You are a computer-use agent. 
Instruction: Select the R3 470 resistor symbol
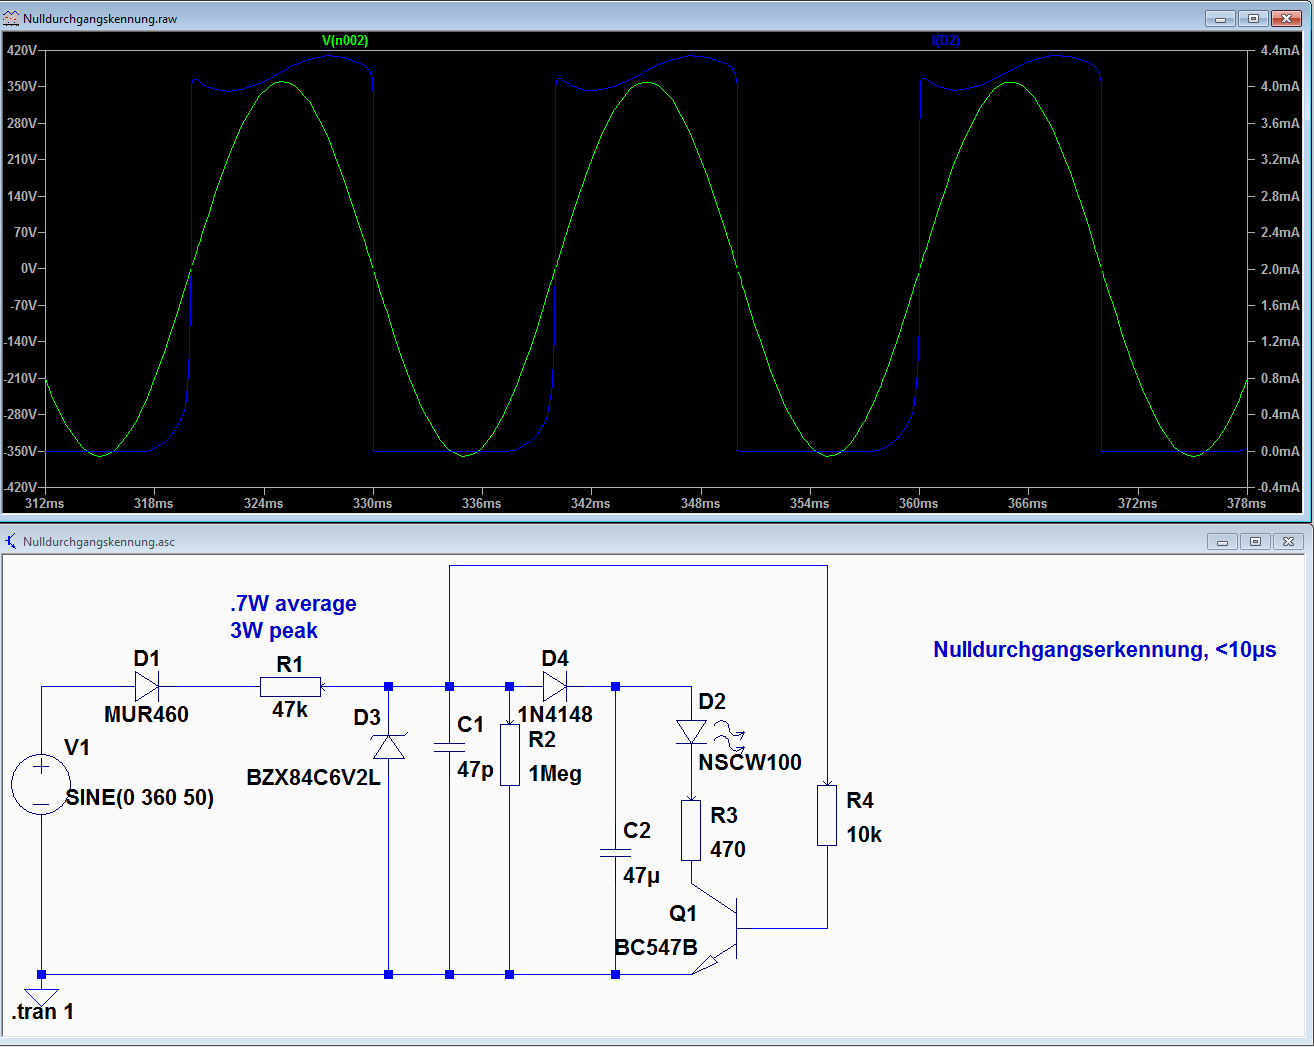click(691, 830)
